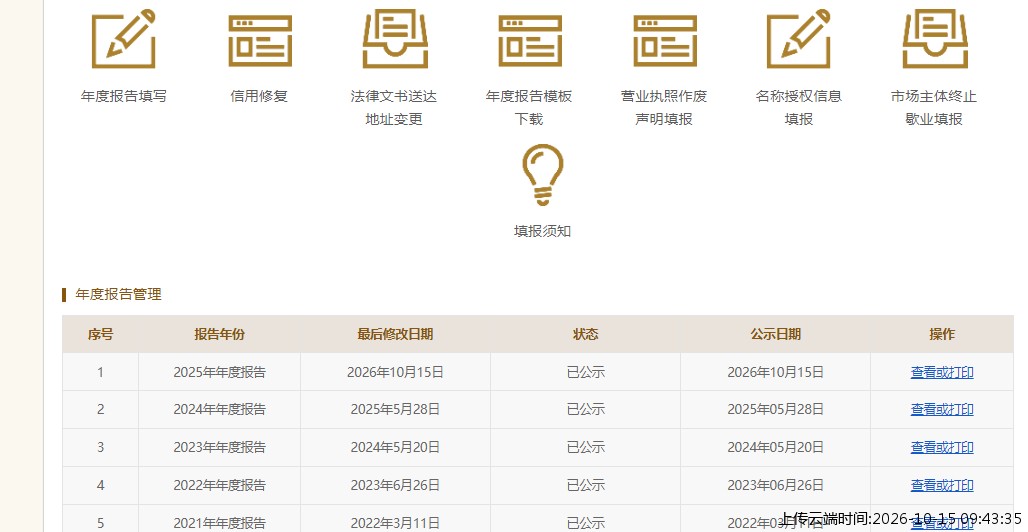The width and height of the screenshot is (1028, 532).
Task: Click the 2025年5月28日 last-modified date
Action: tap(395, 410)
